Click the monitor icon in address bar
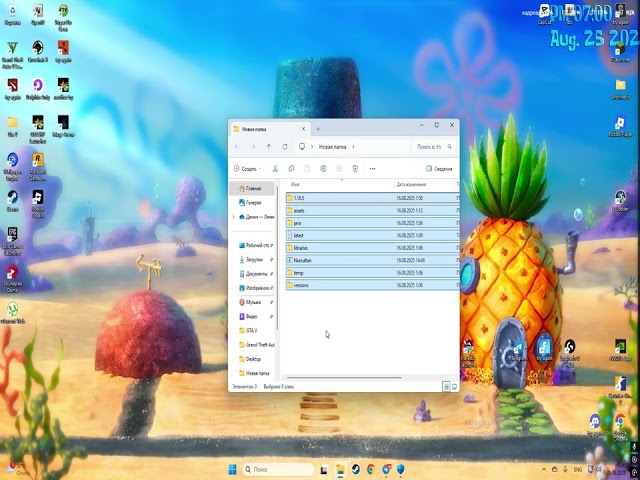 (x=302, y=147)
